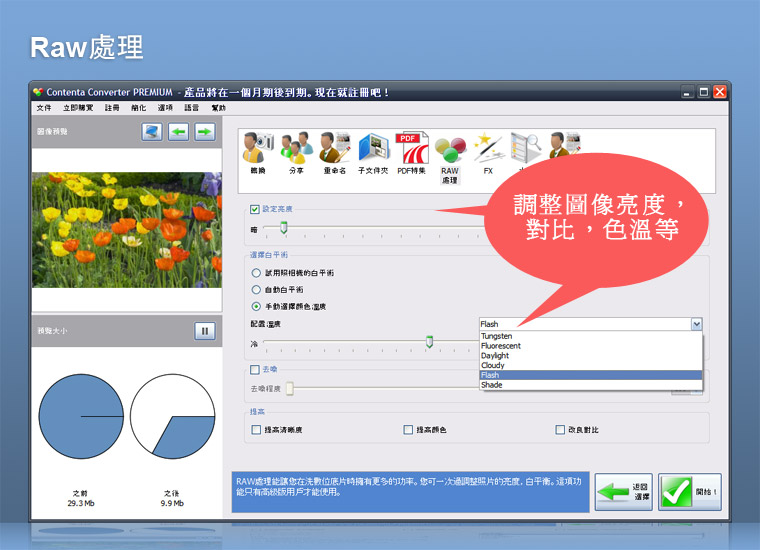This screenshot has height=550, width=760.
Task: Click the brightness slider handle
Action: pyautogui.click(x=284, y=227)
